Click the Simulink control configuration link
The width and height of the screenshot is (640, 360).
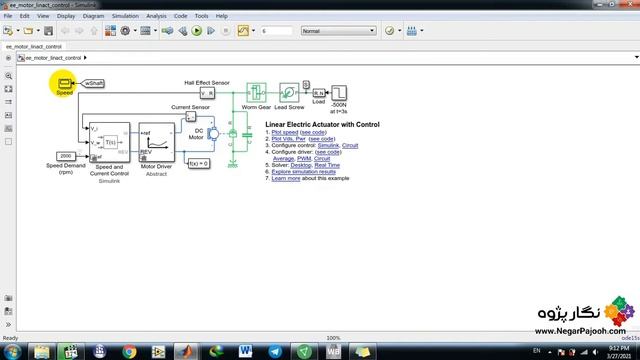click(x=328, y=145)
